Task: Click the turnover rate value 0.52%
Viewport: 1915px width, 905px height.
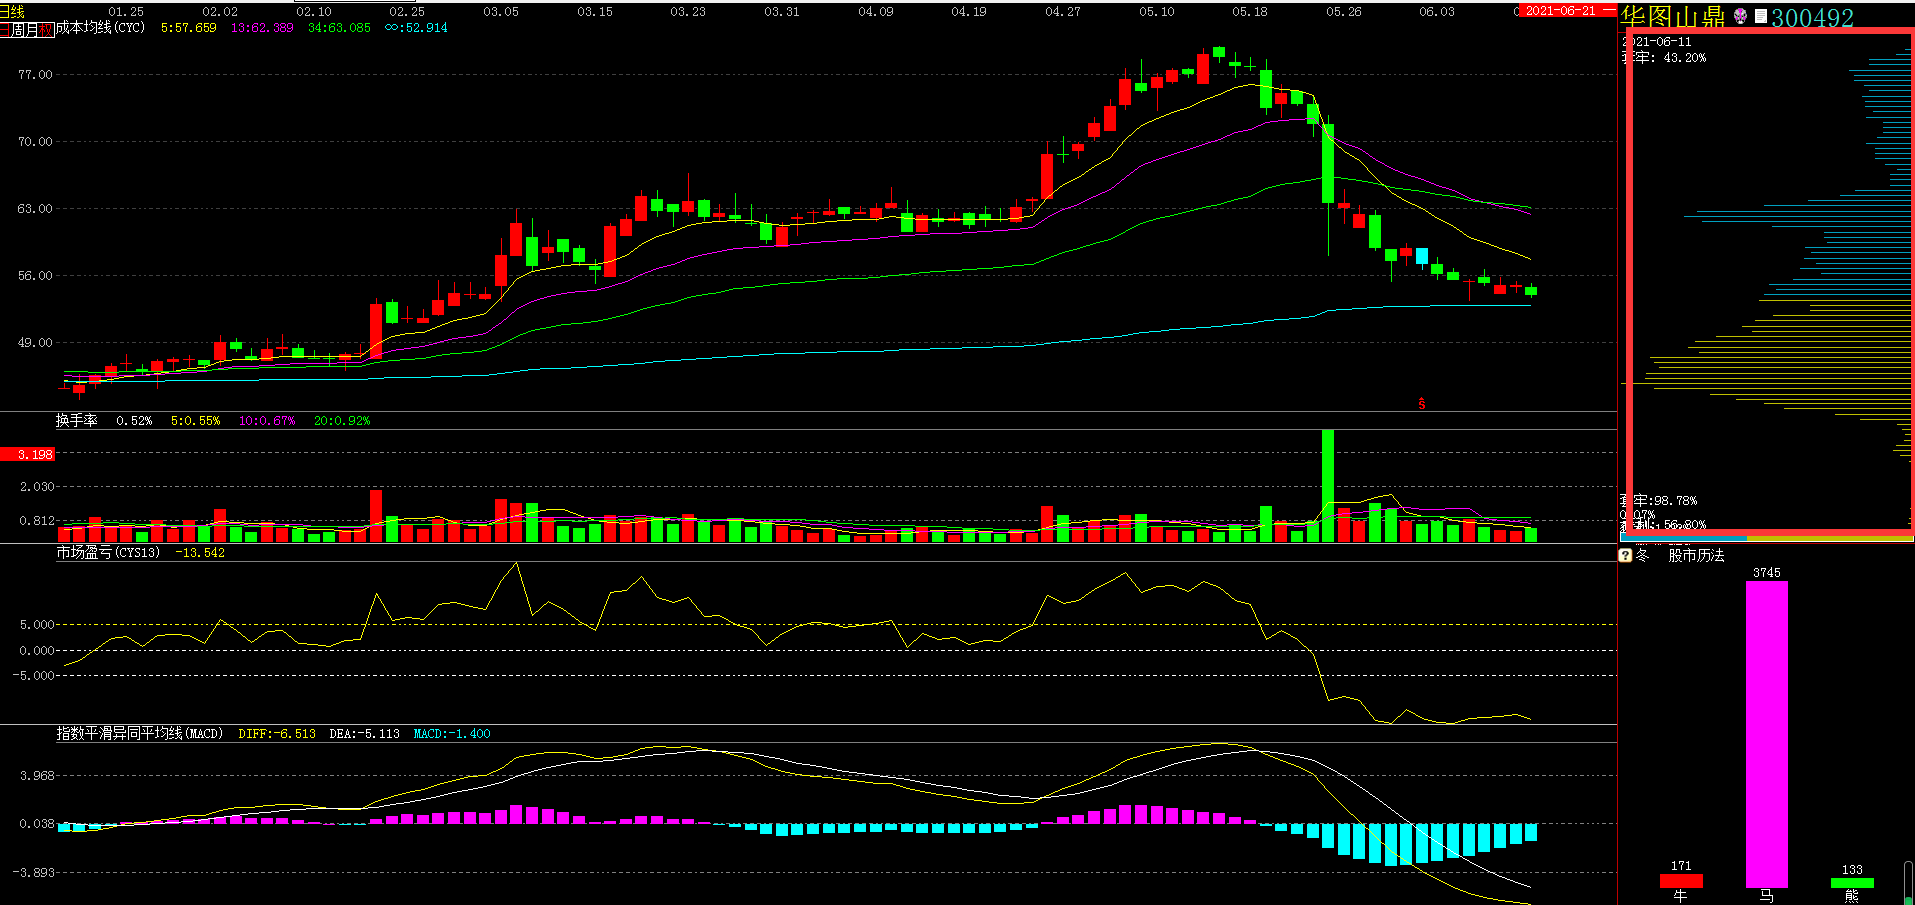Action: [134, 421]
